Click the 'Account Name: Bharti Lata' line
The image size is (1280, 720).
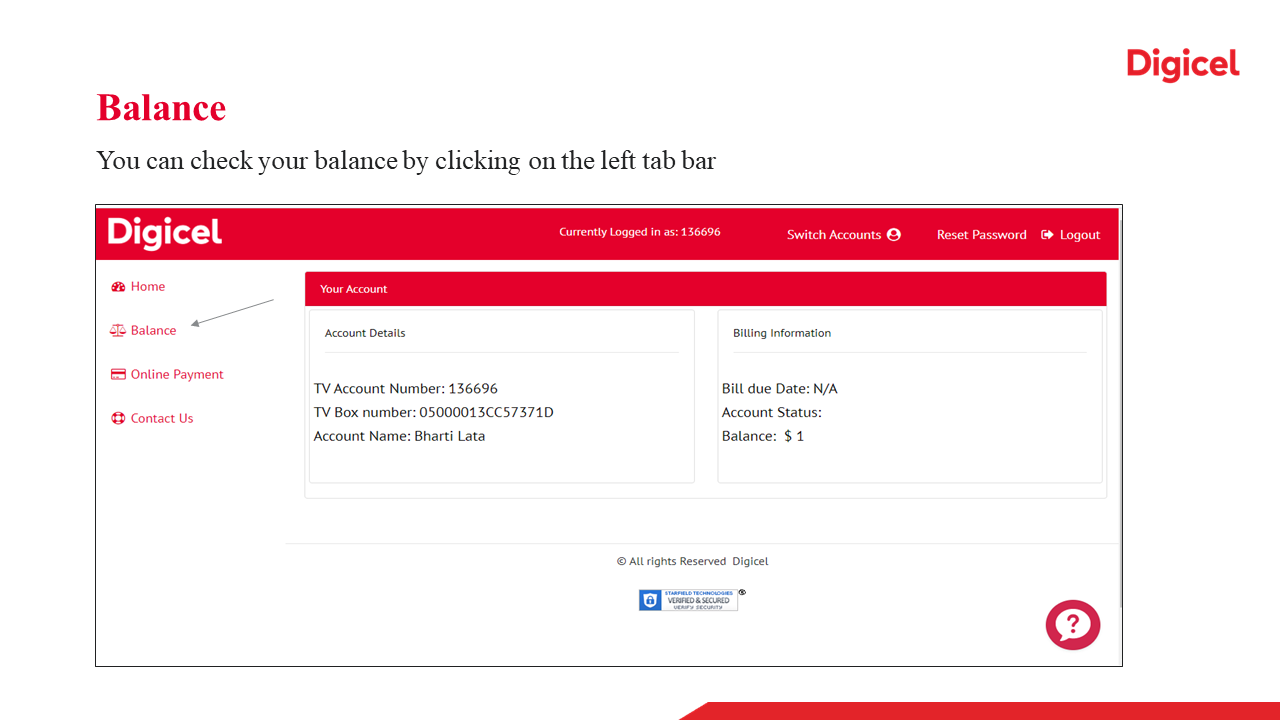[x=399, y=437]
